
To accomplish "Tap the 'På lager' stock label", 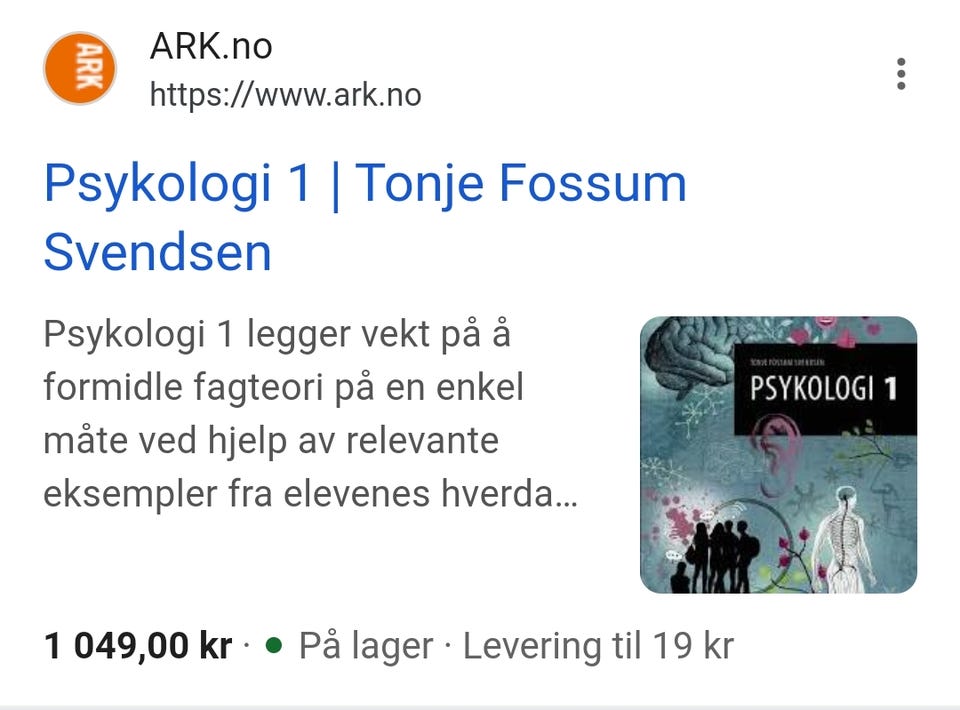I will click(366, 646).
